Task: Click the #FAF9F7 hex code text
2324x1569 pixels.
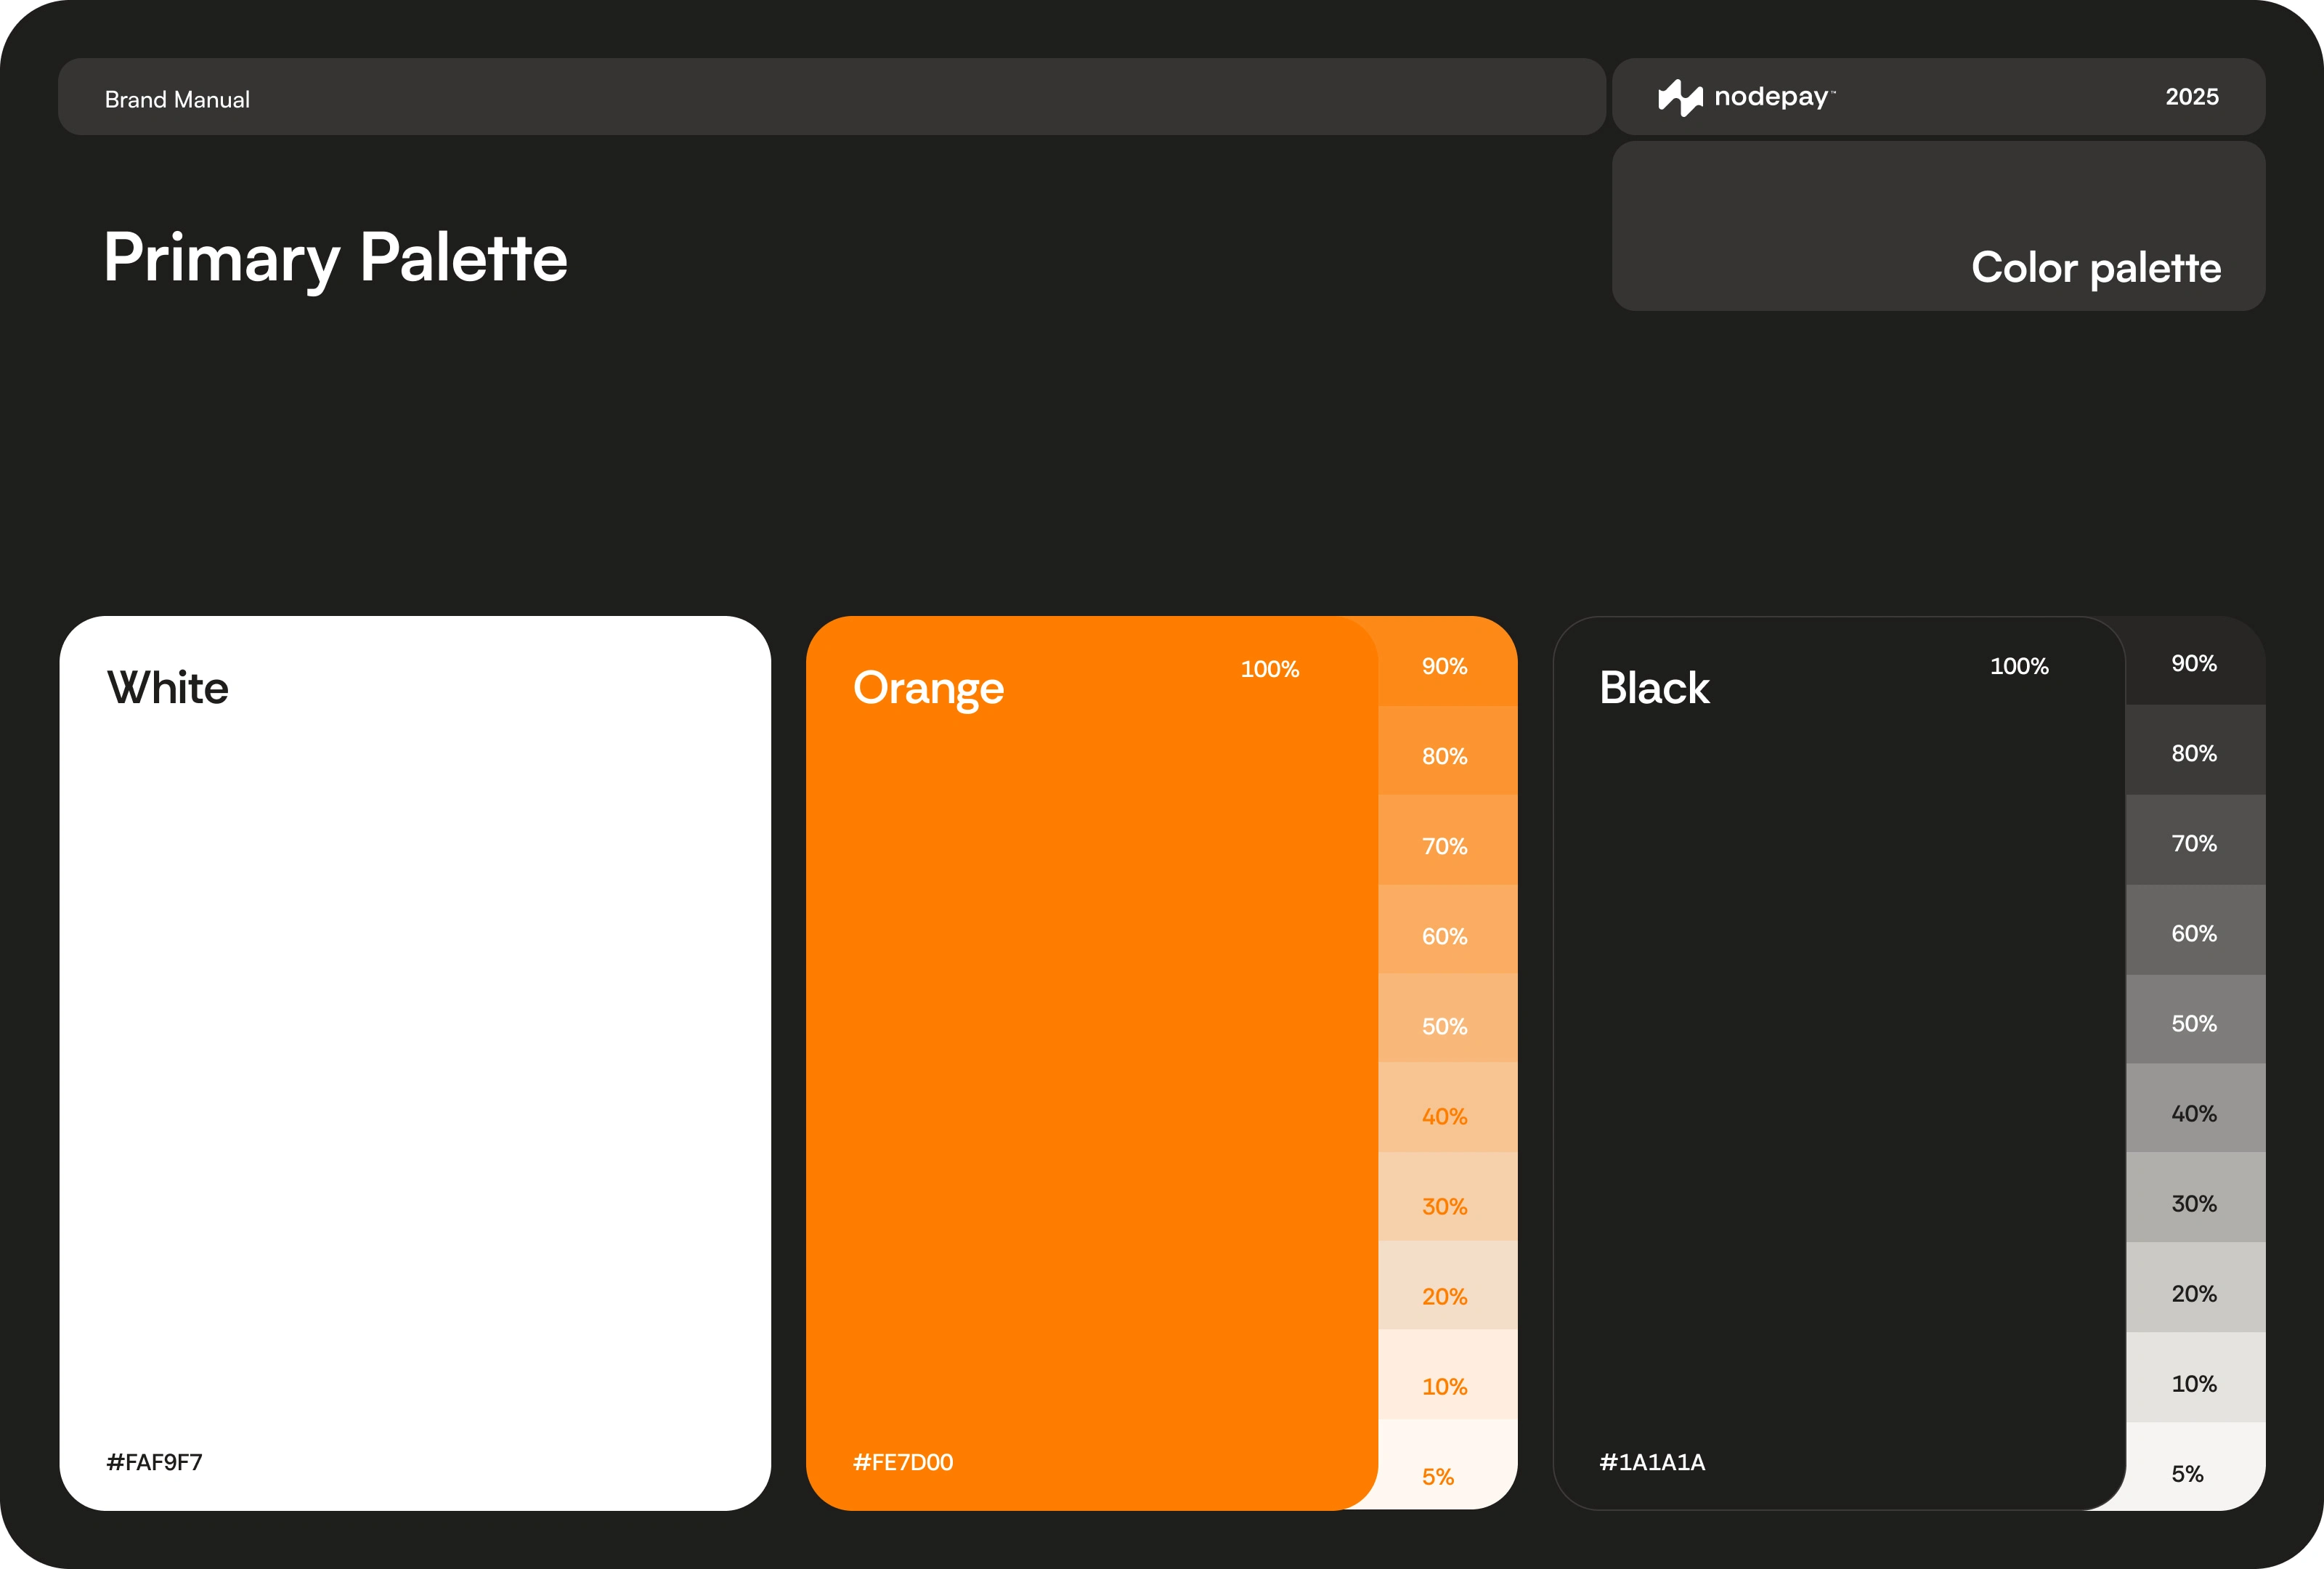Action: [x=154, y=1462]
